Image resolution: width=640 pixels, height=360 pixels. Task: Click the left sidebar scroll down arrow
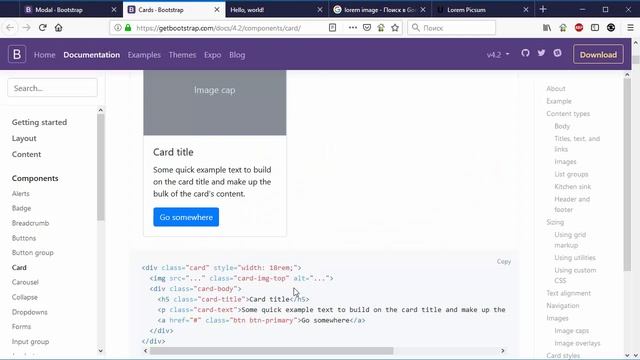pos(100,351)
